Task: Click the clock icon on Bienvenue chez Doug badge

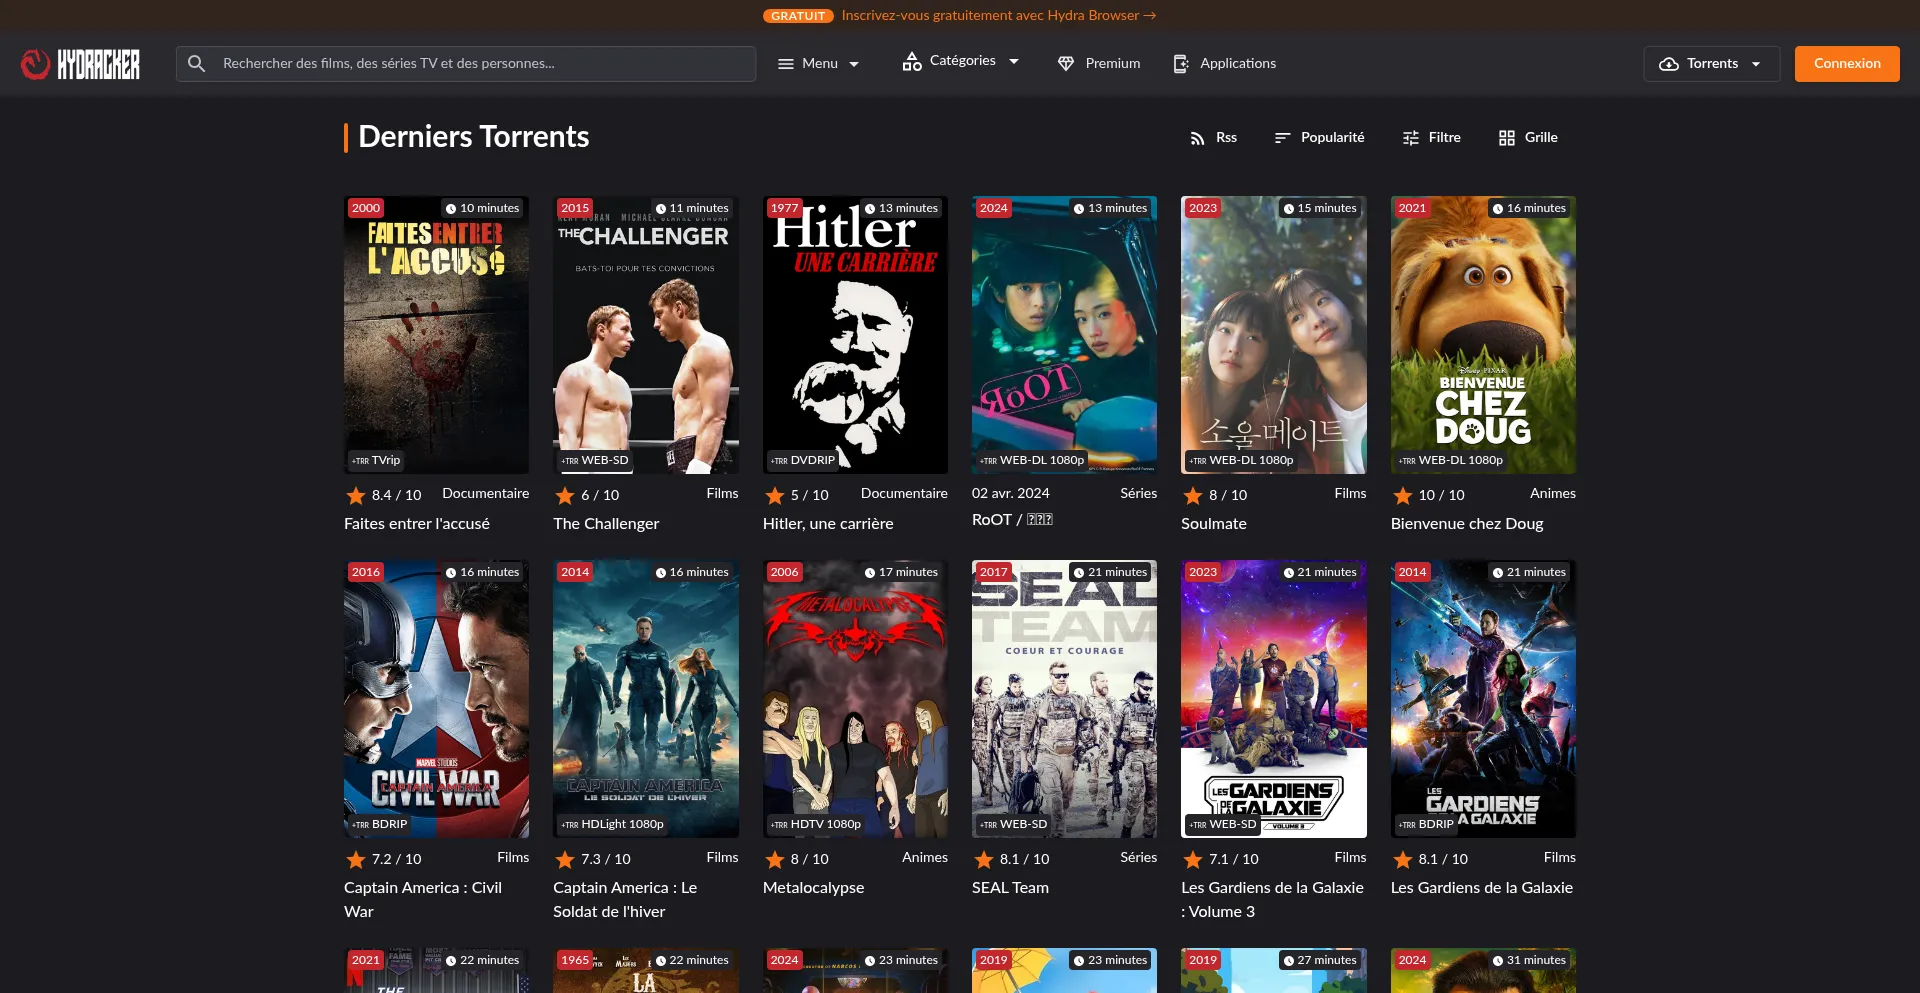Action: coord(1498,209)
